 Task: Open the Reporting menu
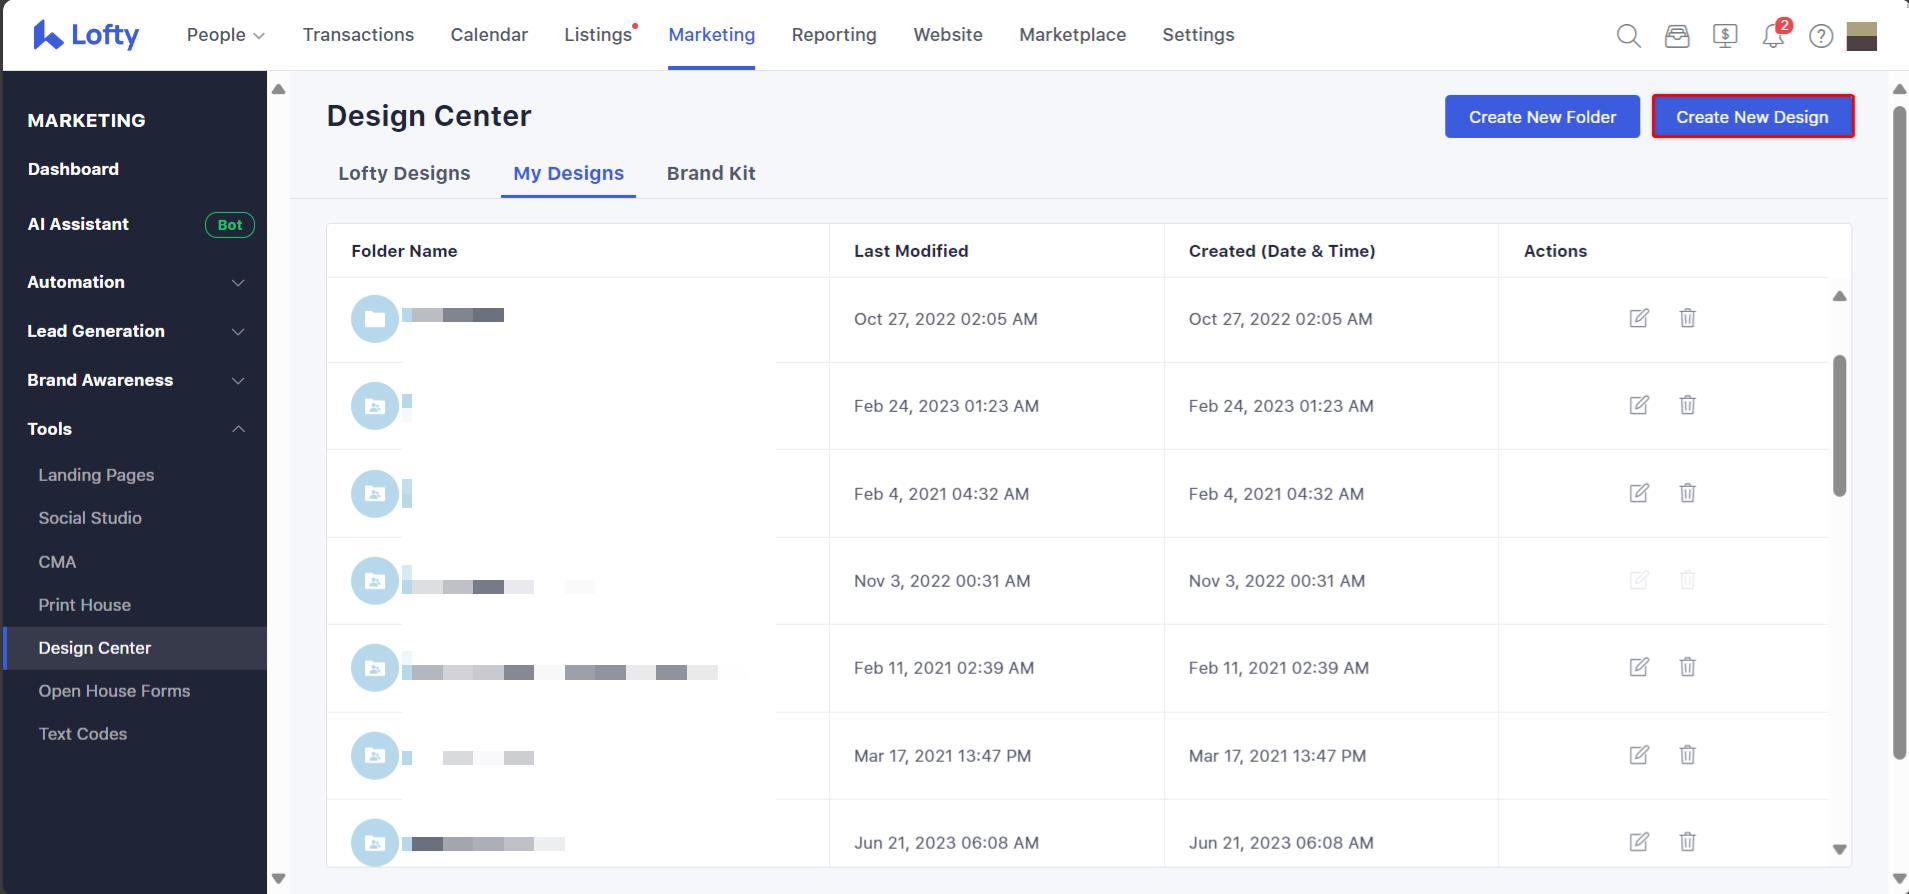tap(833, 35)
